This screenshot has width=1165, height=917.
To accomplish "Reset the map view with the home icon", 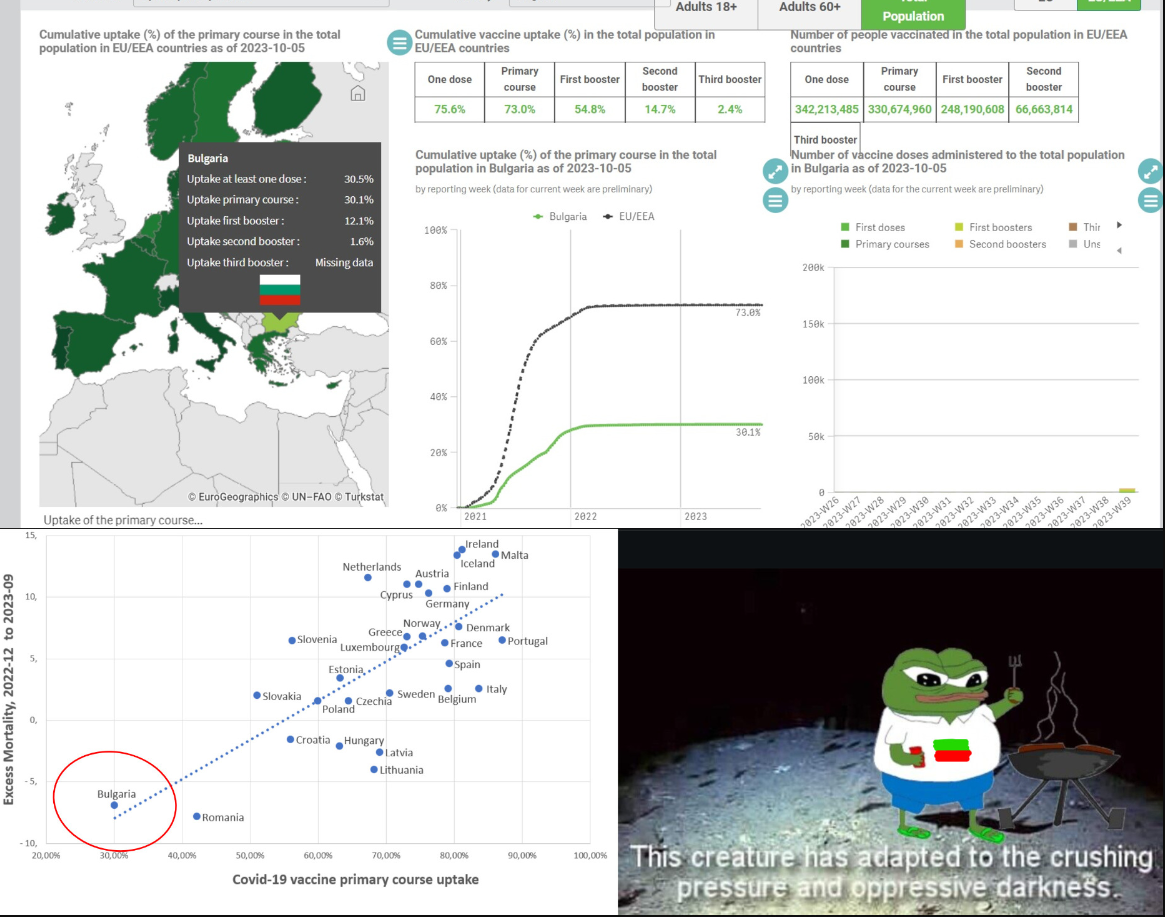I will pos(357,94).
